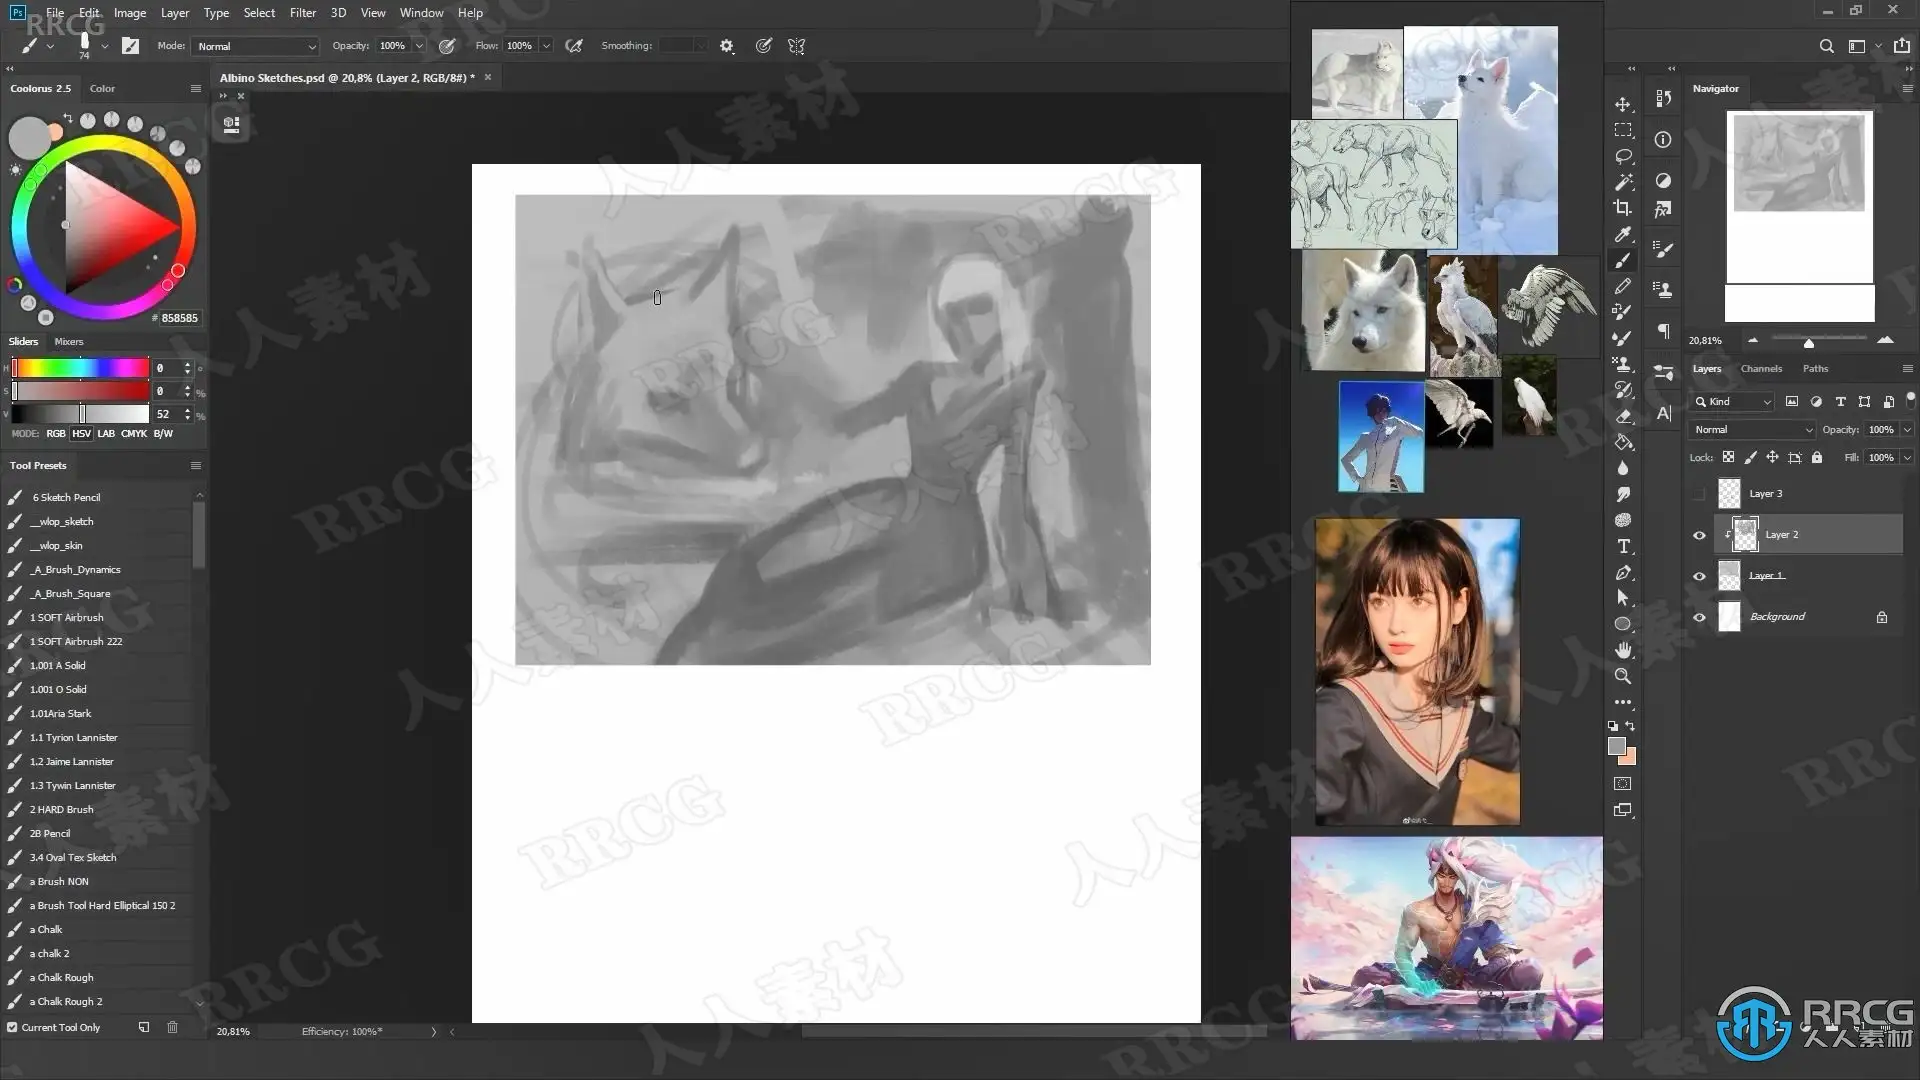This screenshot has width=1920, height=1080.
Task: Open the Filter menu
Action: pyautogui.click(x=302, y=13)
